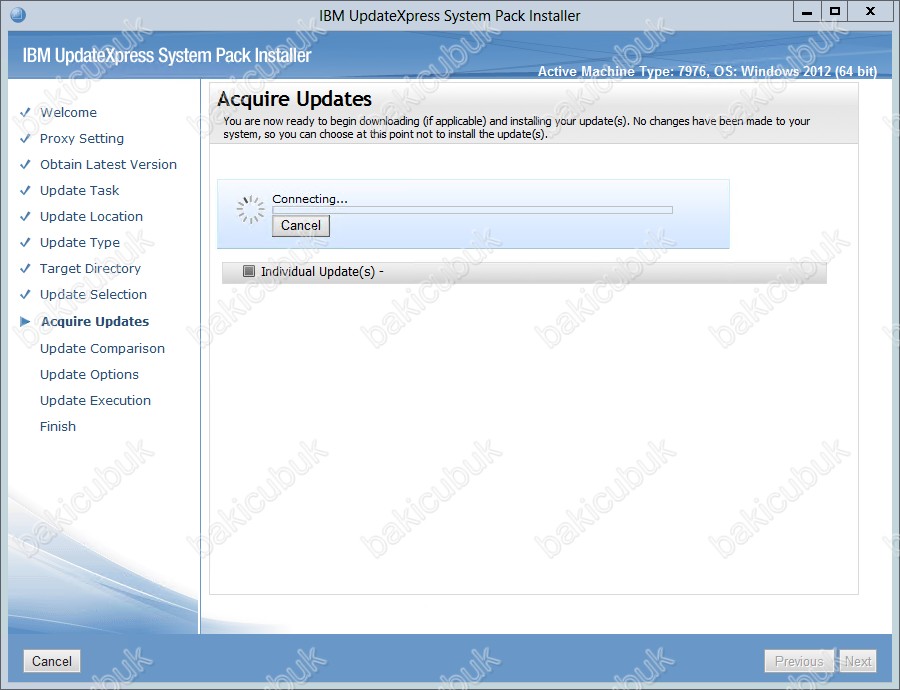Toggle the Individual Update(s) checkbox
Screen dimensions: 900x690
tap(249, 271)
